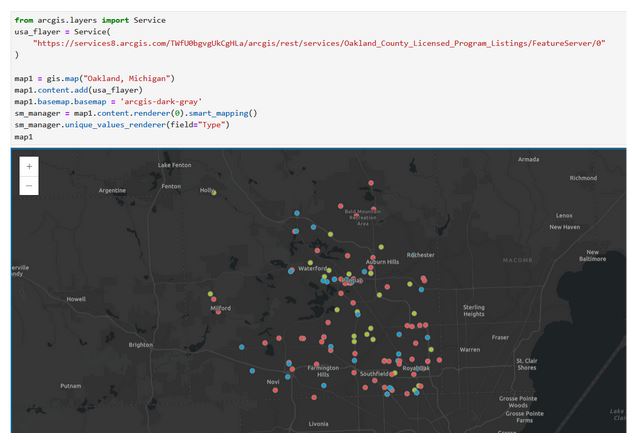The image size is (632, 448).
Task: Click the Armada label on the map
Action: point(528,159)
